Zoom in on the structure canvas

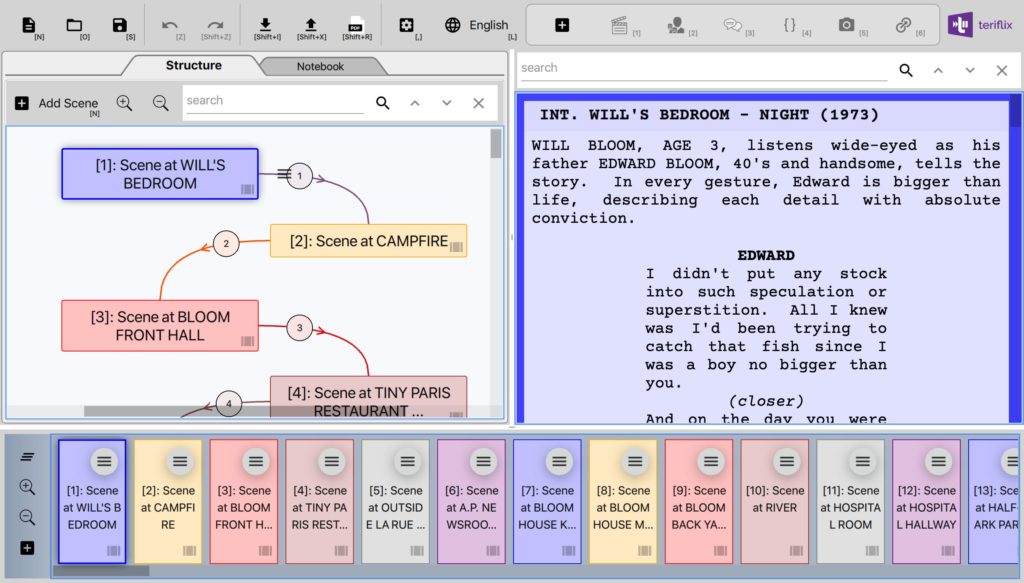click(124, 102)
